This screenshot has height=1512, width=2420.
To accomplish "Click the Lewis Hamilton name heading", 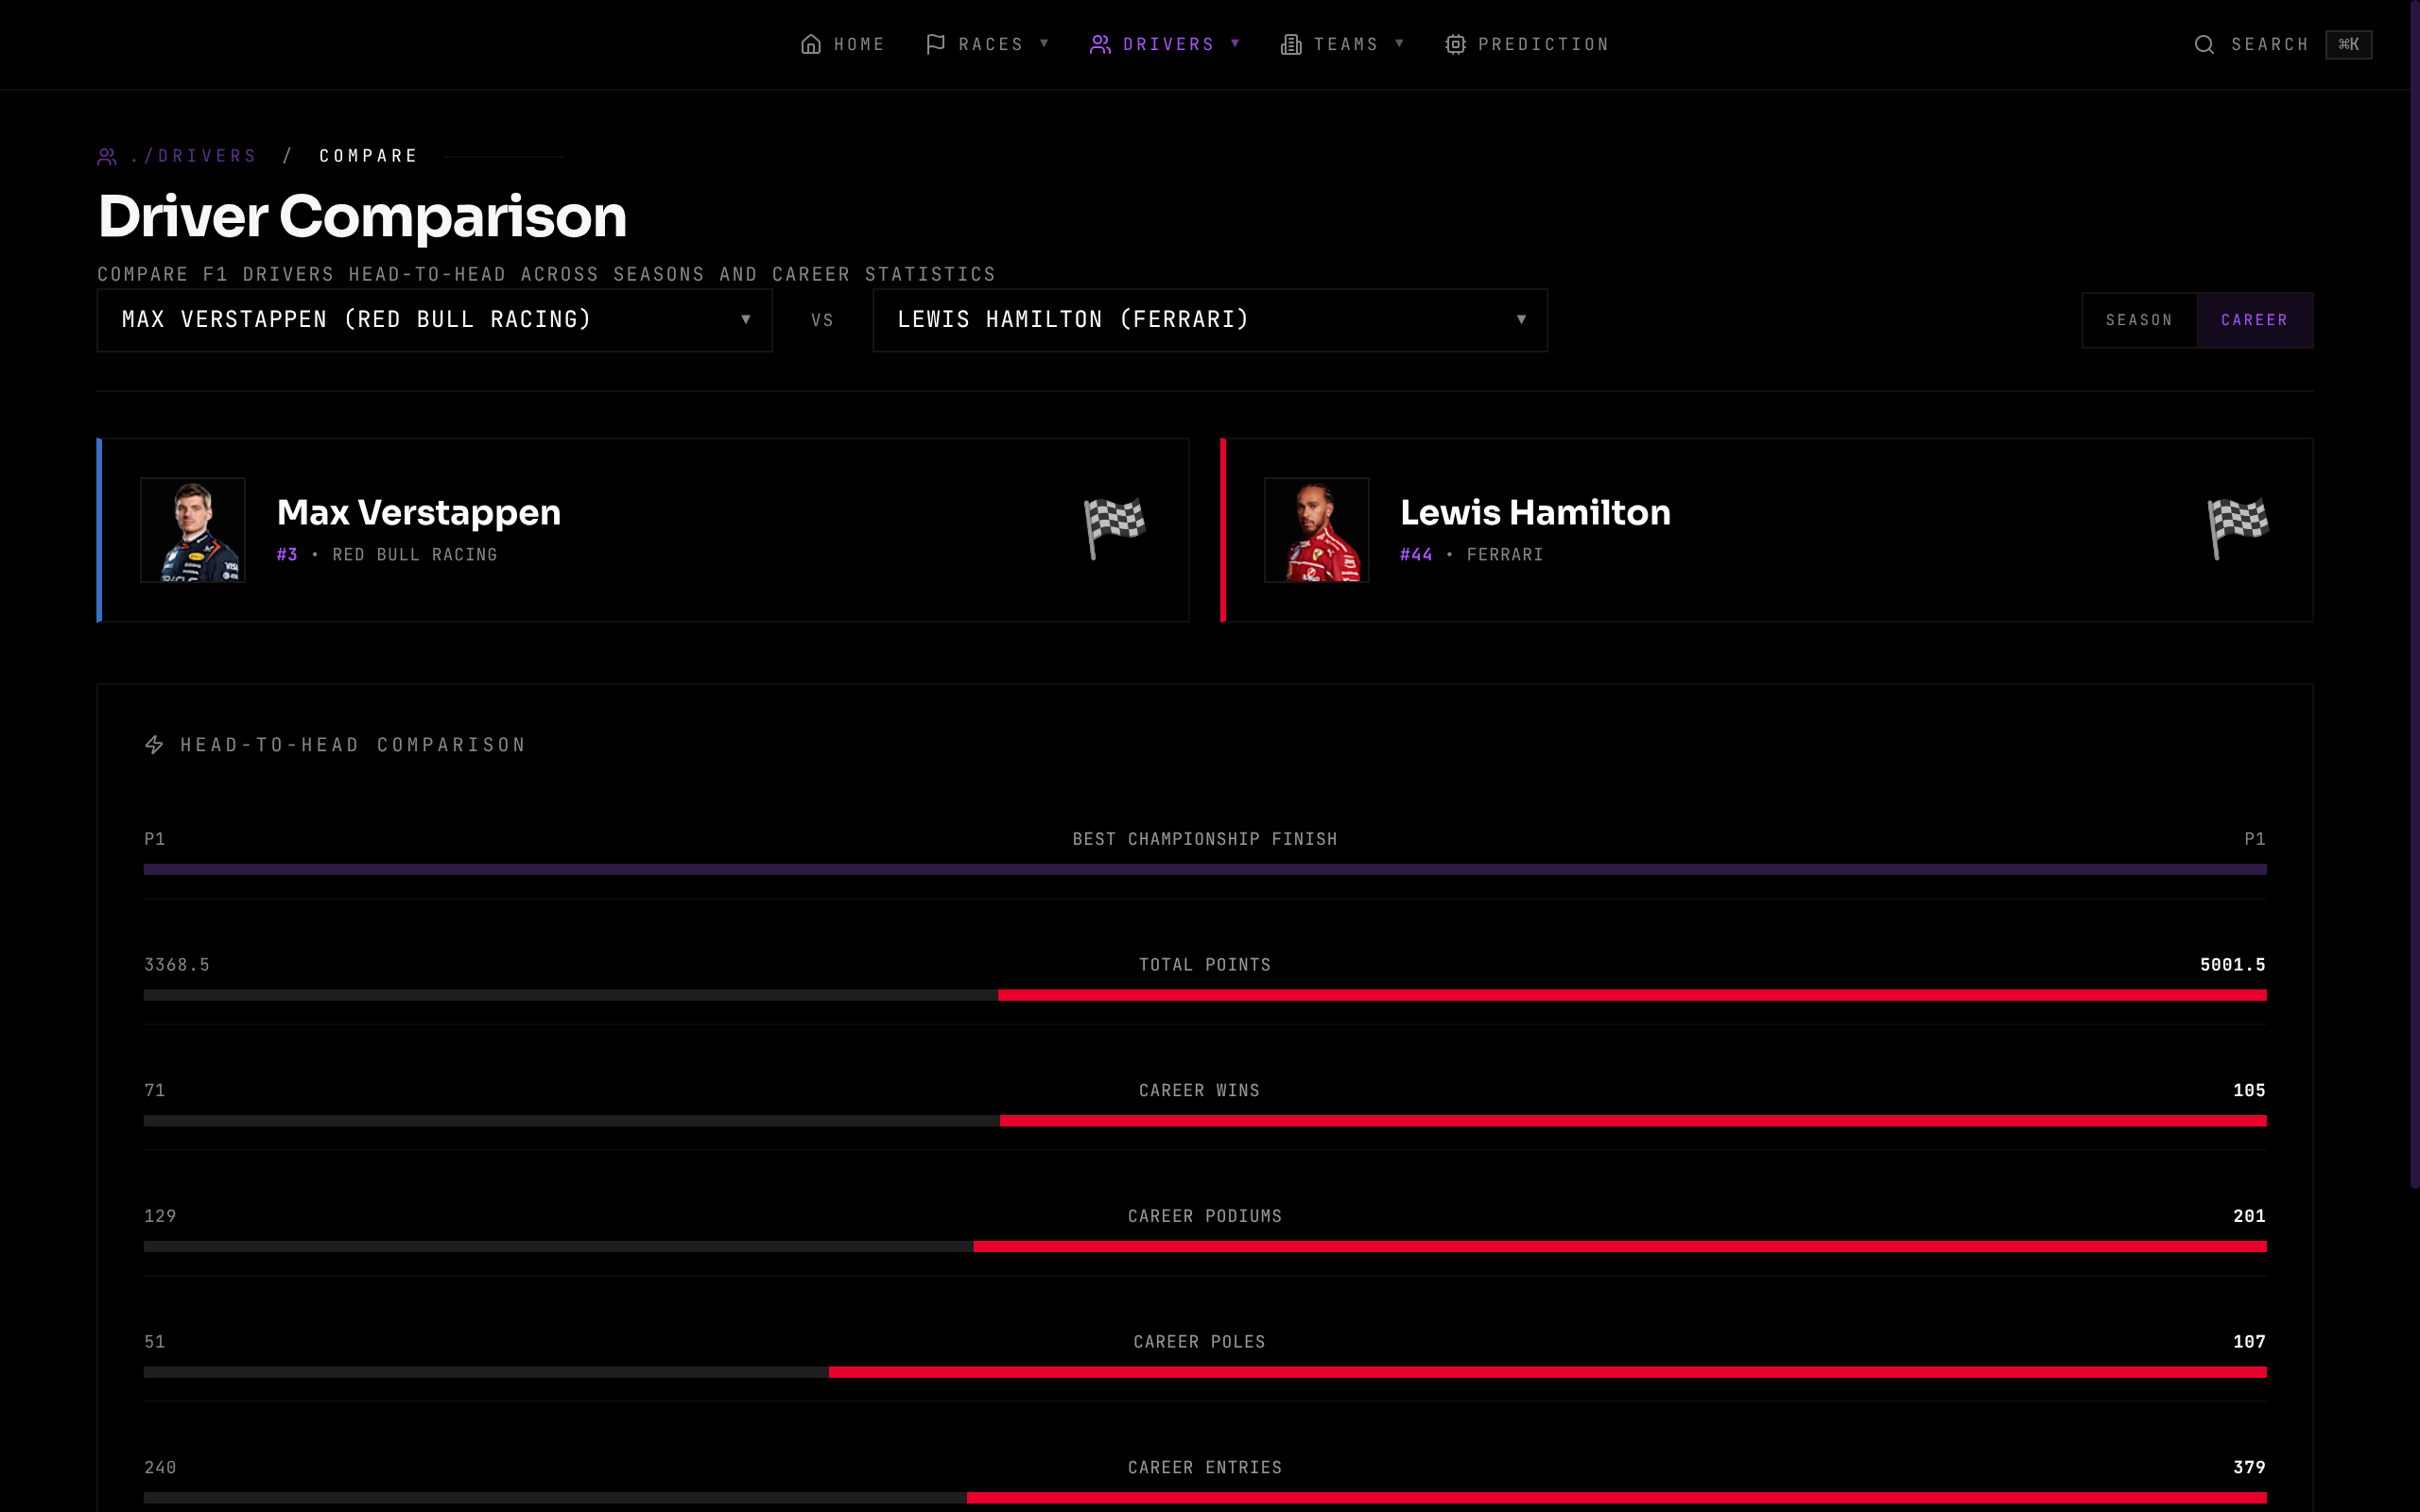I will [x=1535, y=512].
